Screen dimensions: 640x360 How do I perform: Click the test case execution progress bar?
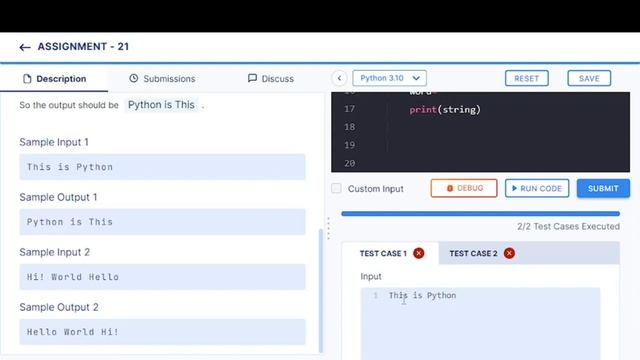480,213
